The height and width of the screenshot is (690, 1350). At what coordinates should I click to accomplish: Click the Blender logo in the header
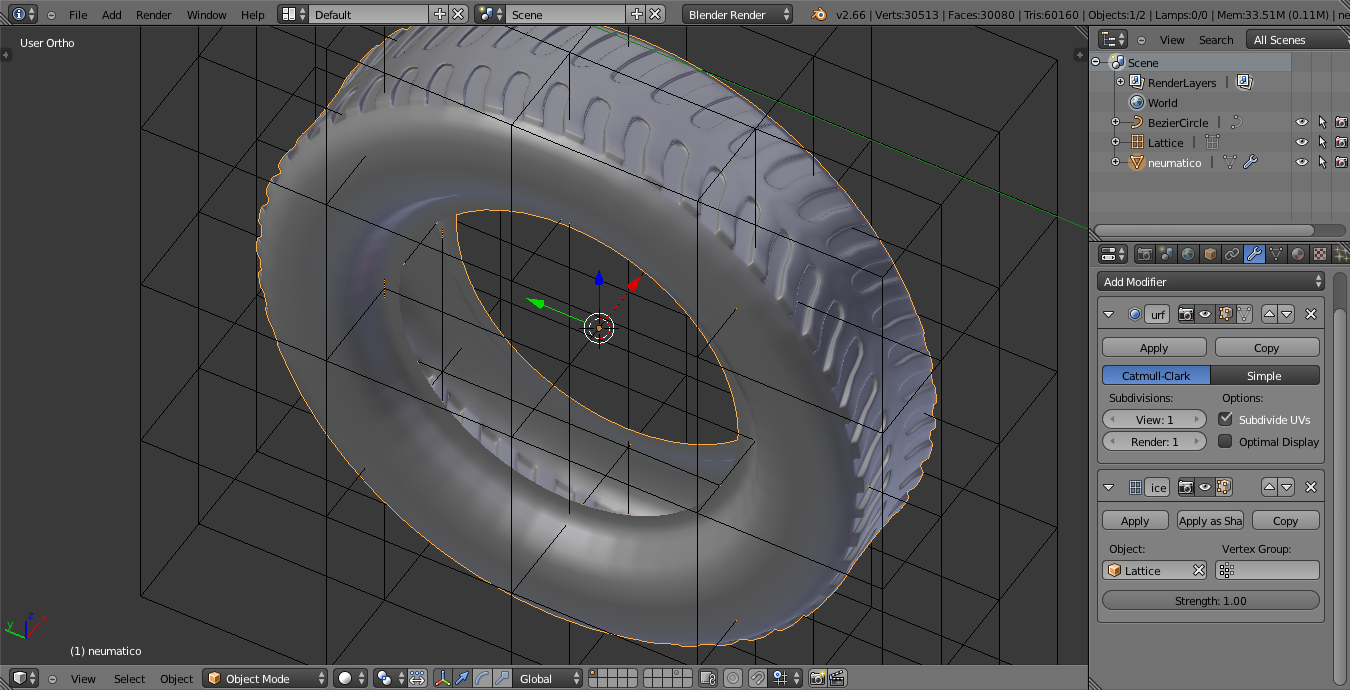(820, 14)
